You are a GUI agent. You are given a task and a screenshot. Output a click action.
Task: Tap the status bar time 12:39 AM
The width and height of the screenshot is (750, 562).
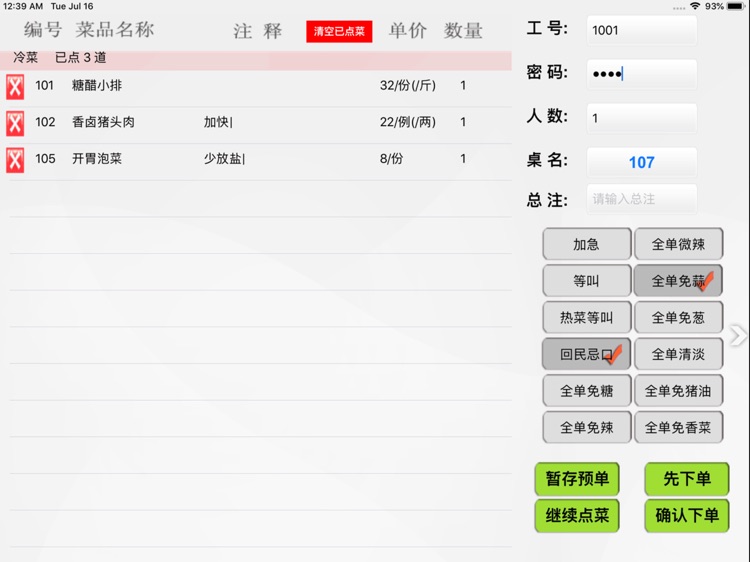(22, 6)
